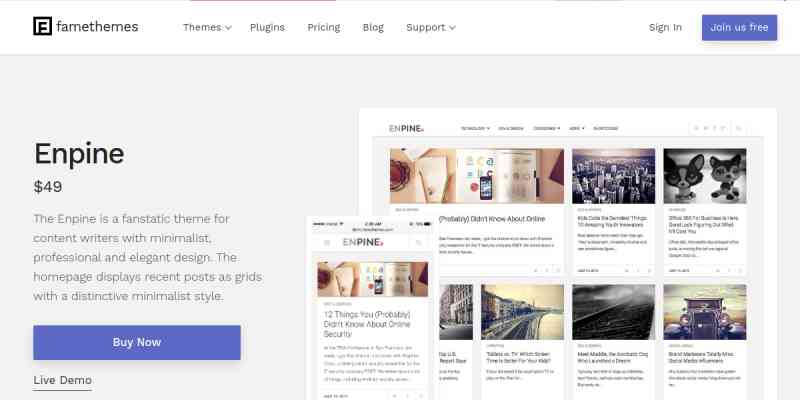Click mobile headline '12 Things You (Probably) Didn't Know'
The width and height of the screenshot is (800, 400).
point(367,324)
